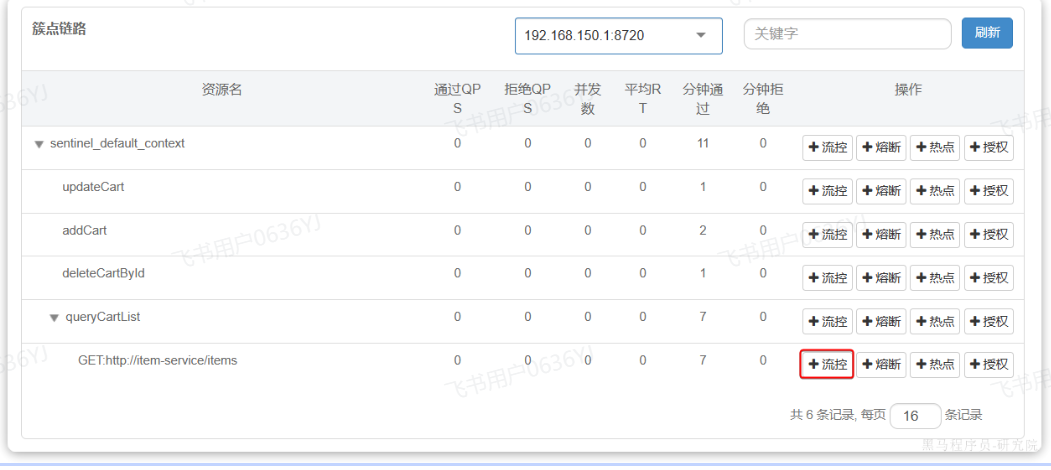Screen dimensions: 1051x470
Task: Select the sentinel_default_context resource name
Action: (117, 143)
